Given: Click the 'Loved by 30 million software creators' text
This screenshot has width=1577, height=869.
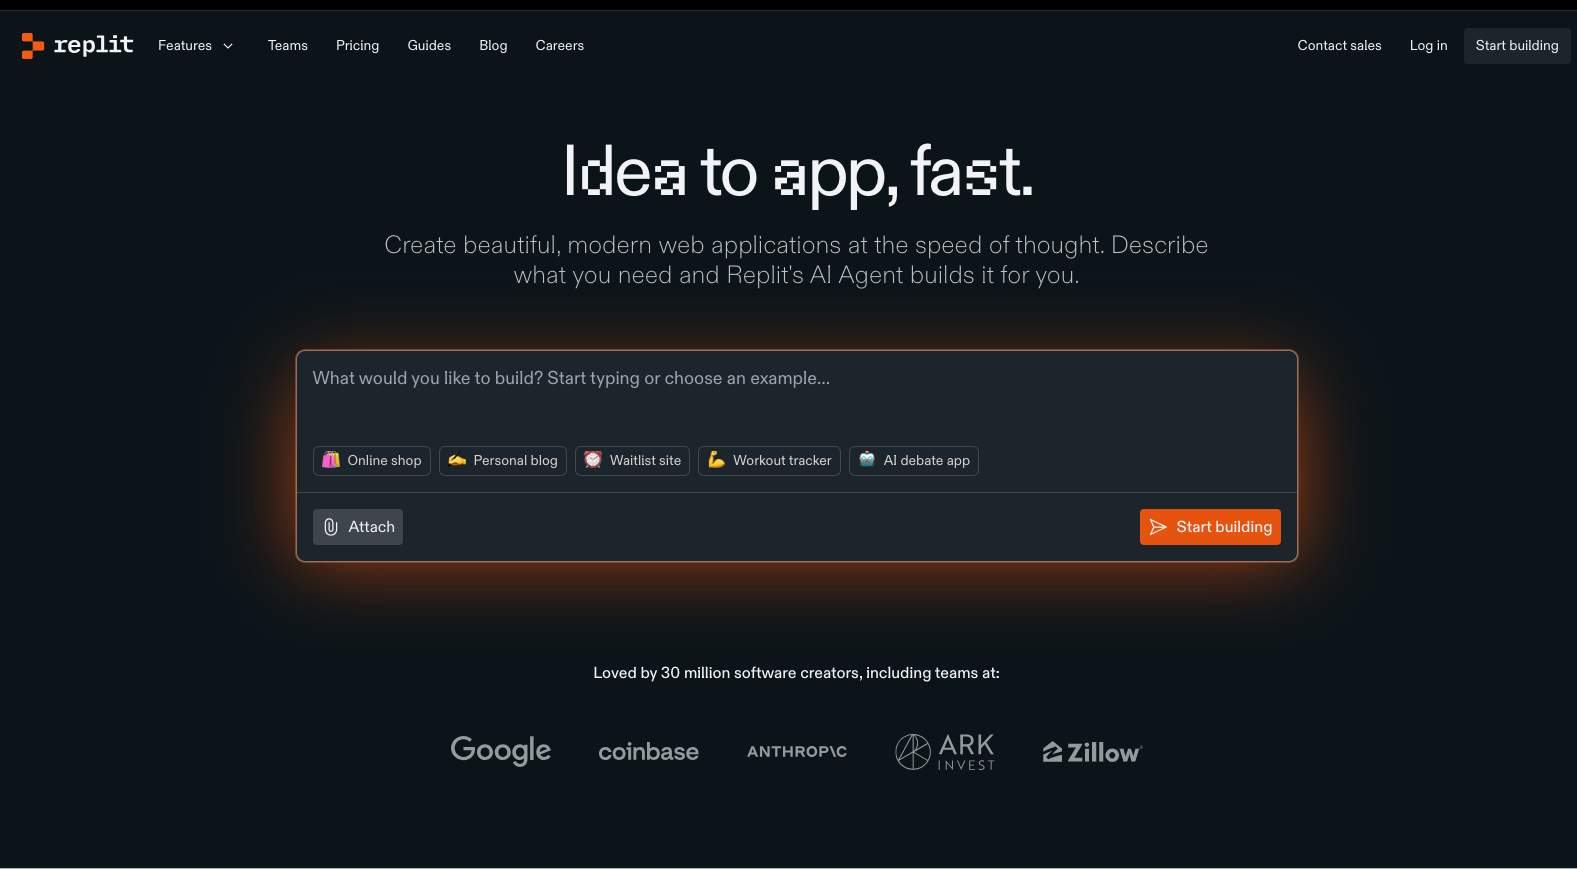Looking at the screenshot, I should pos(796,673).
